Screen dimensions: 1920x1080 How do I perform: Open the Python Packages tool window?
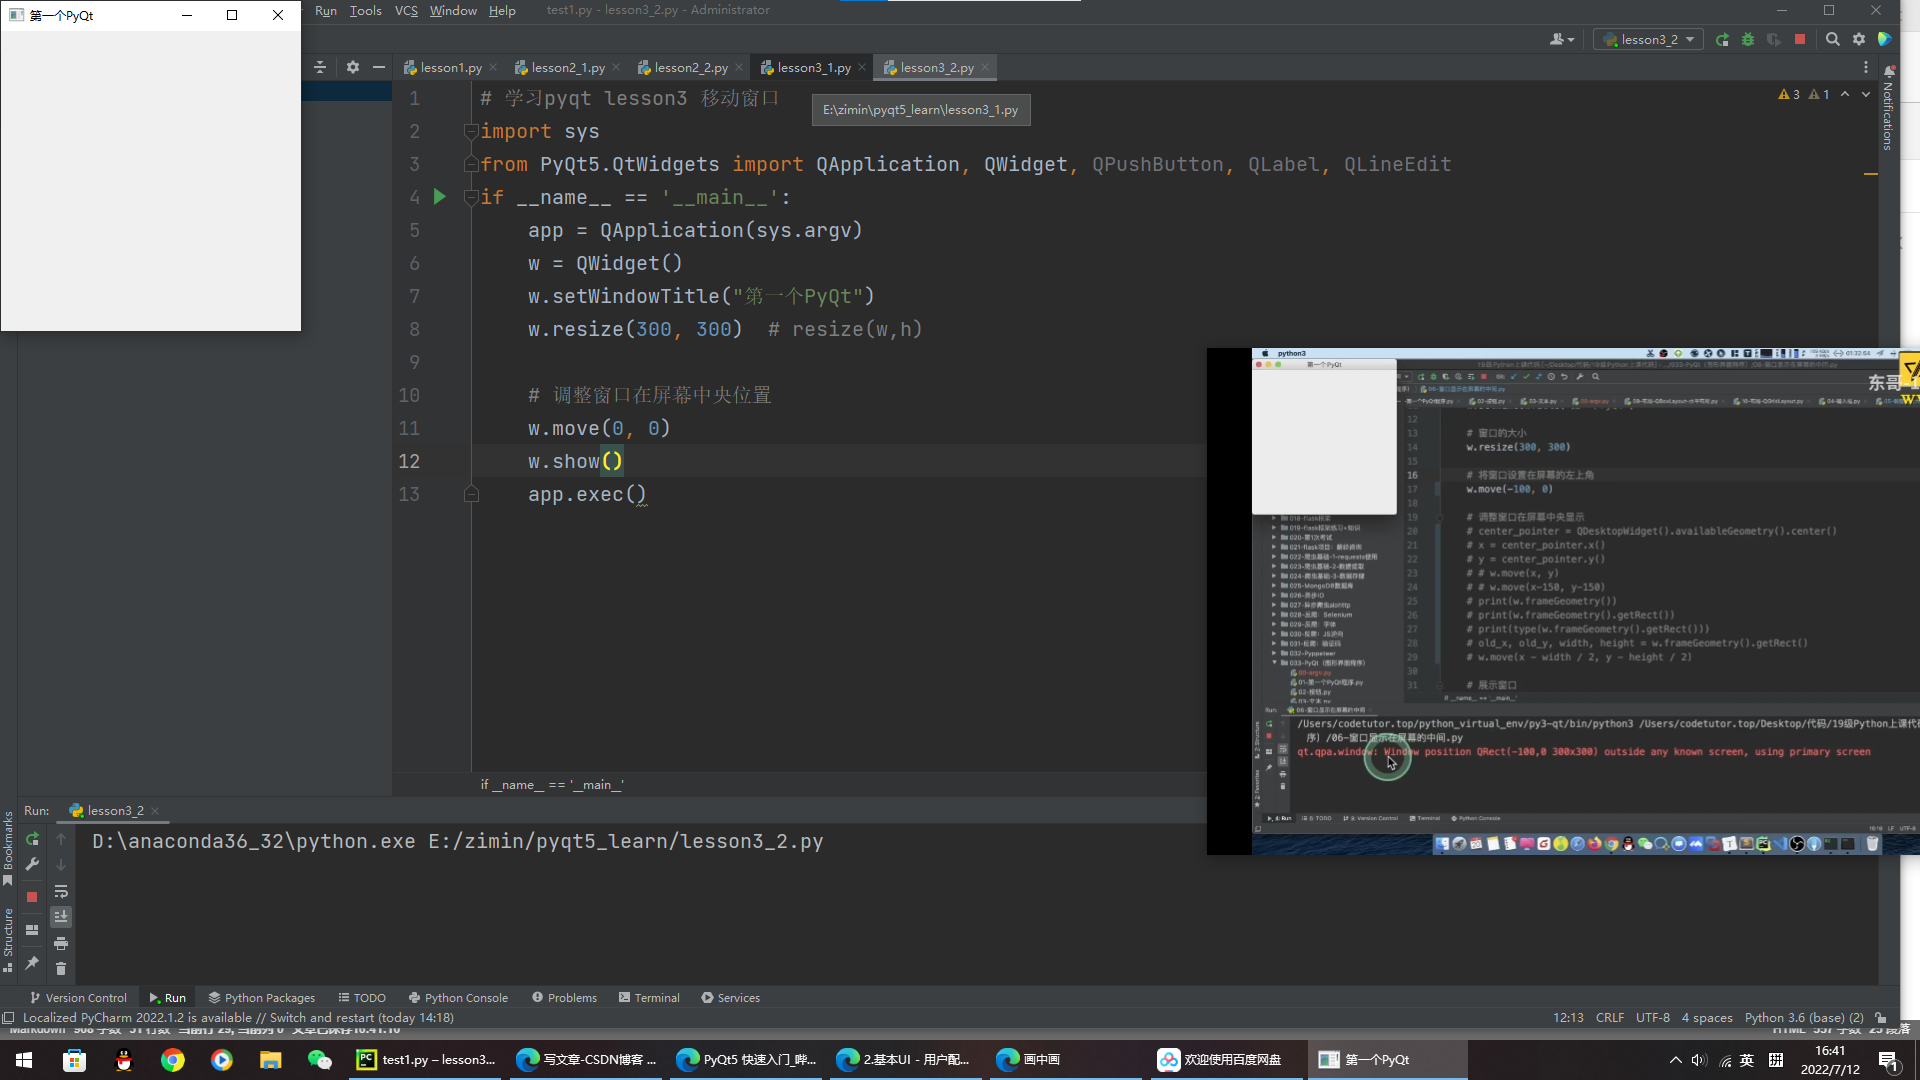pos(261,997)
